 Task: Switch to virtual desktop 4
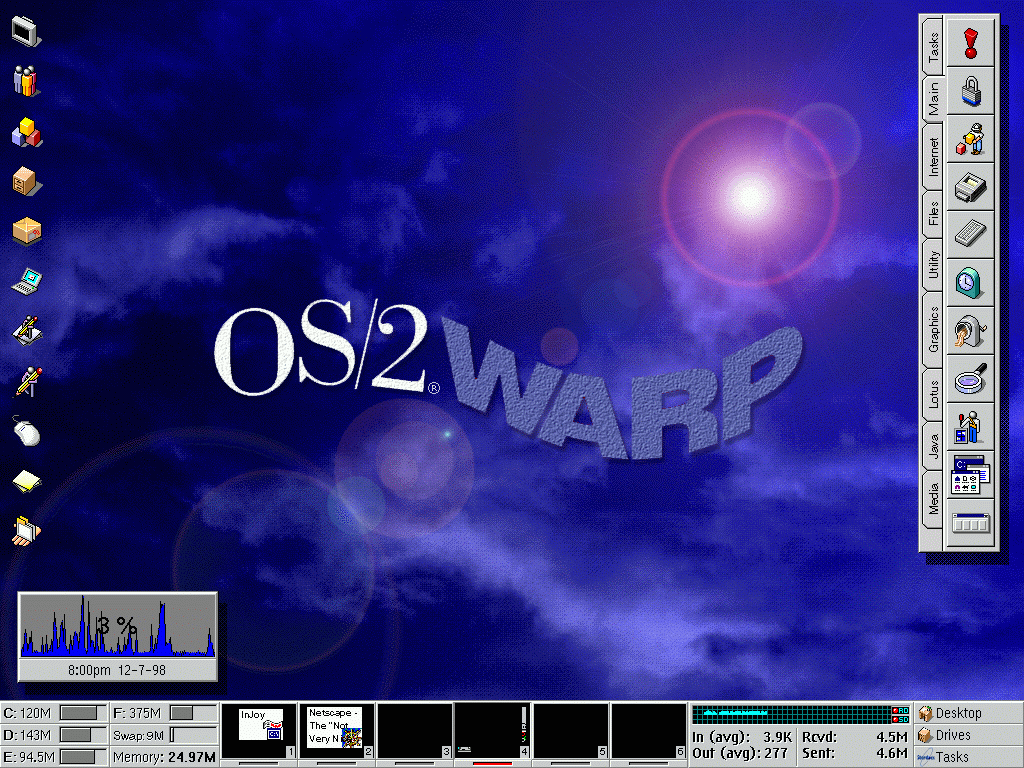pyautogui.click(x=492, y=731)
